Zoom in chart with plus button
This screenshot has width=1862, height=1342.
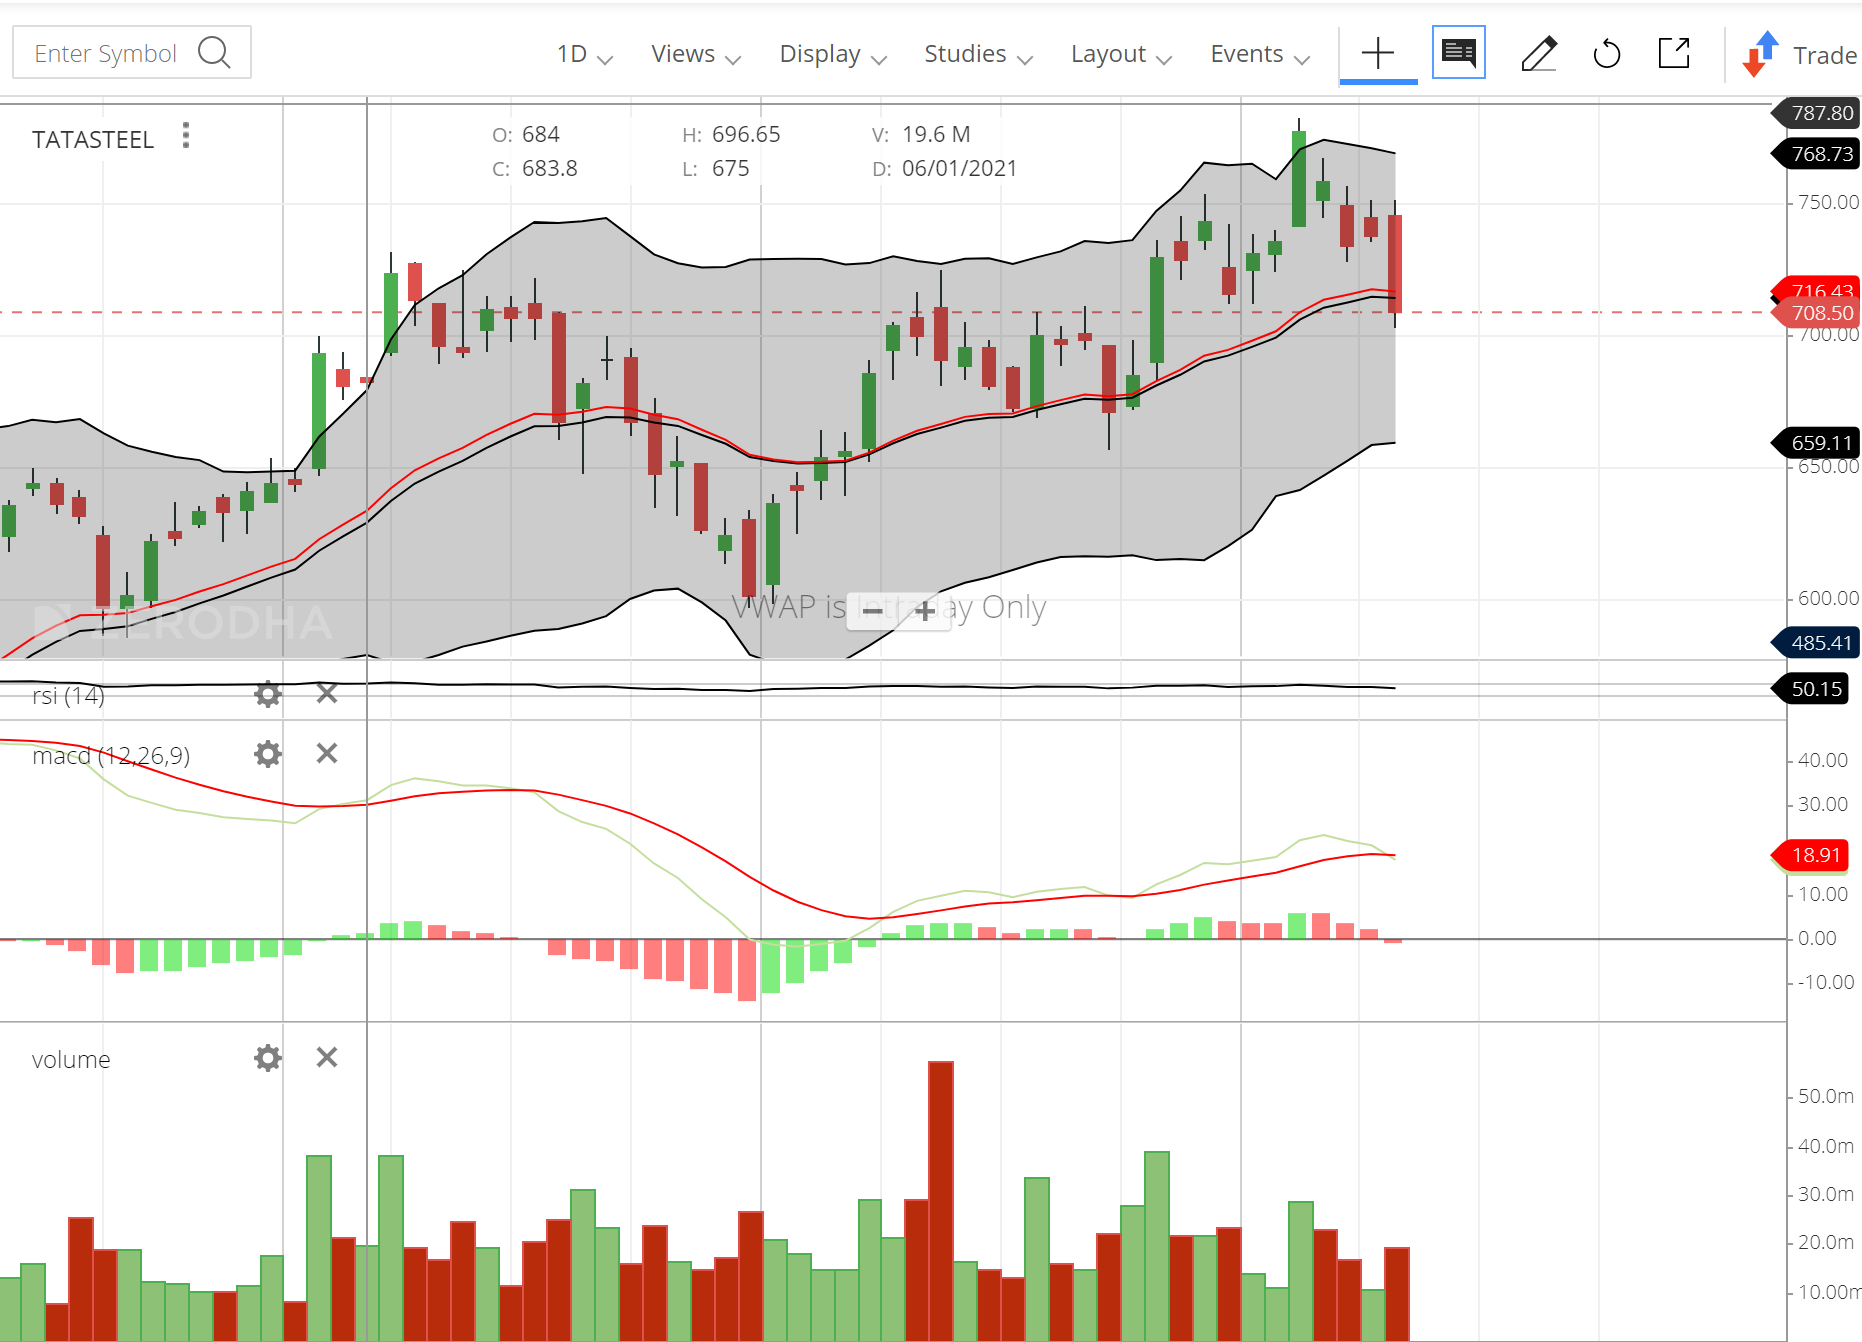(925, 610)
